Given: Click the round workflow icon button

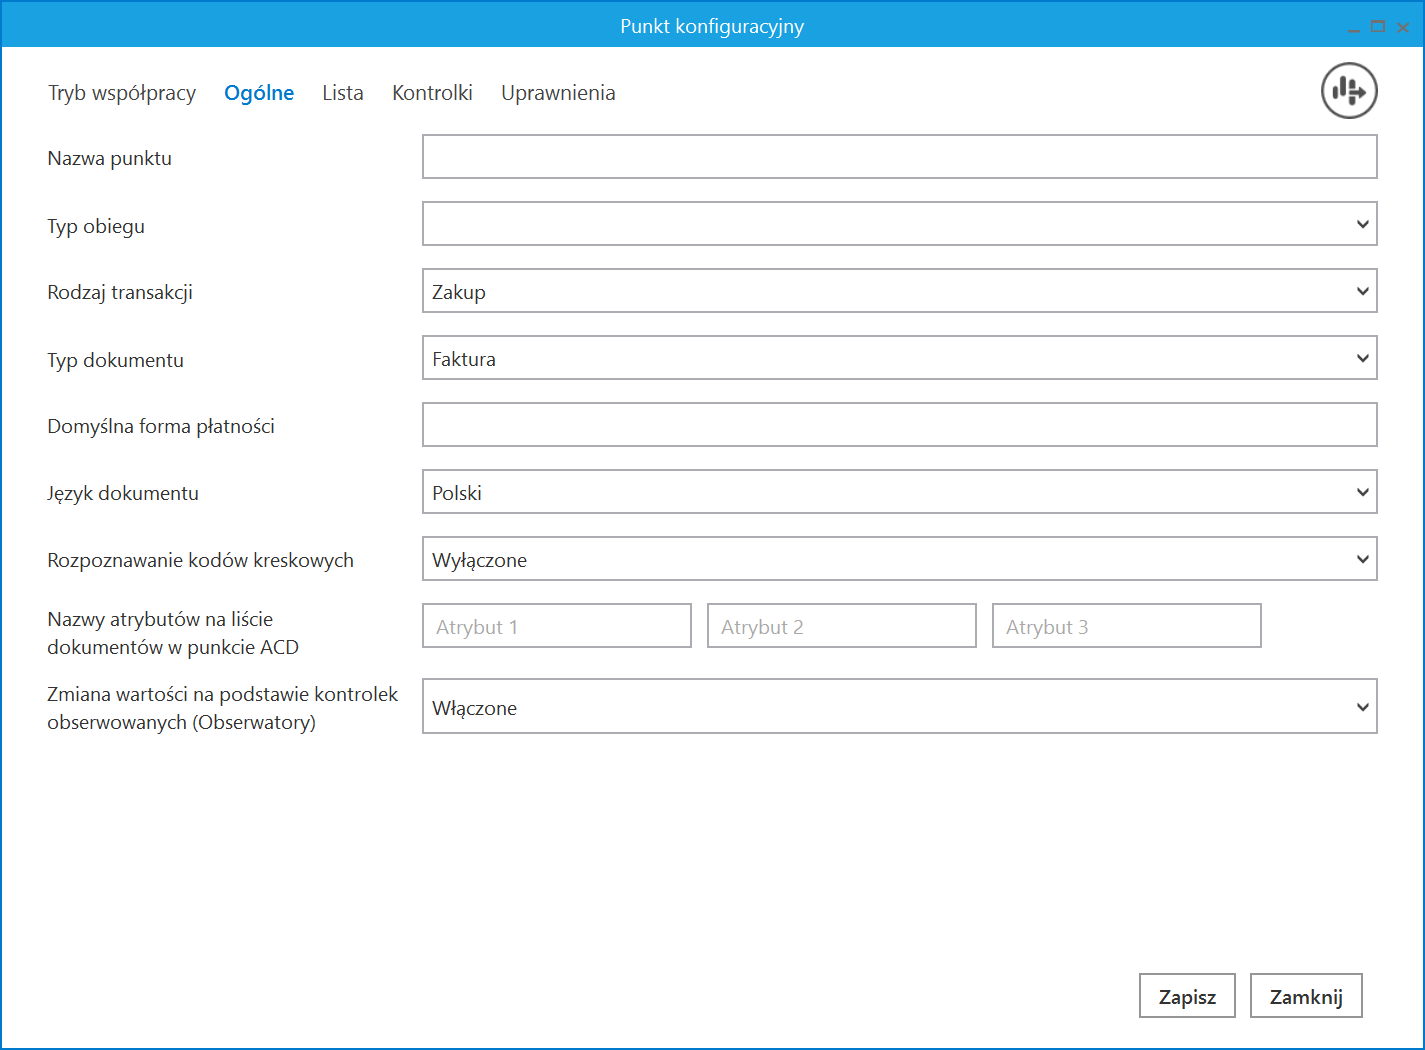Looking at the screenshot, I should (1349, 91).
